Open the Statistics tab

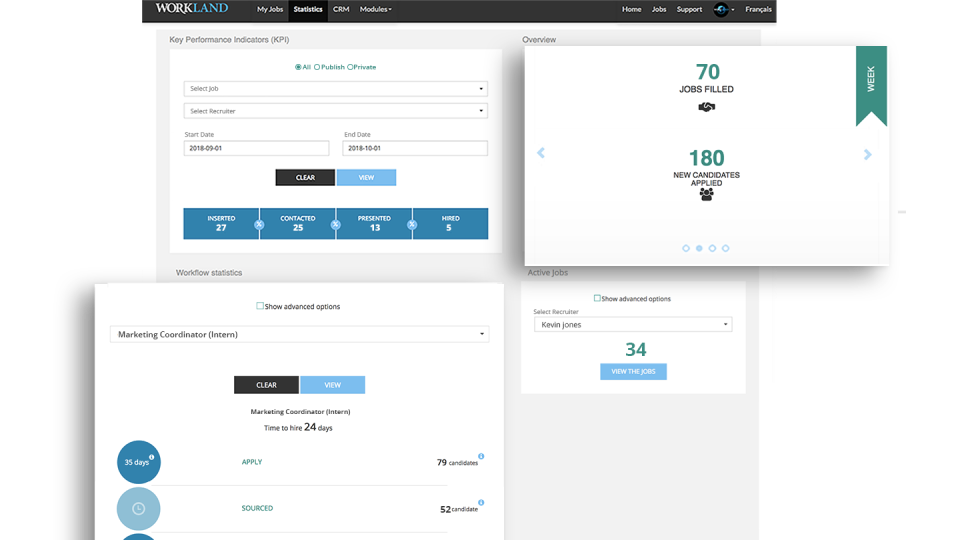308,9
